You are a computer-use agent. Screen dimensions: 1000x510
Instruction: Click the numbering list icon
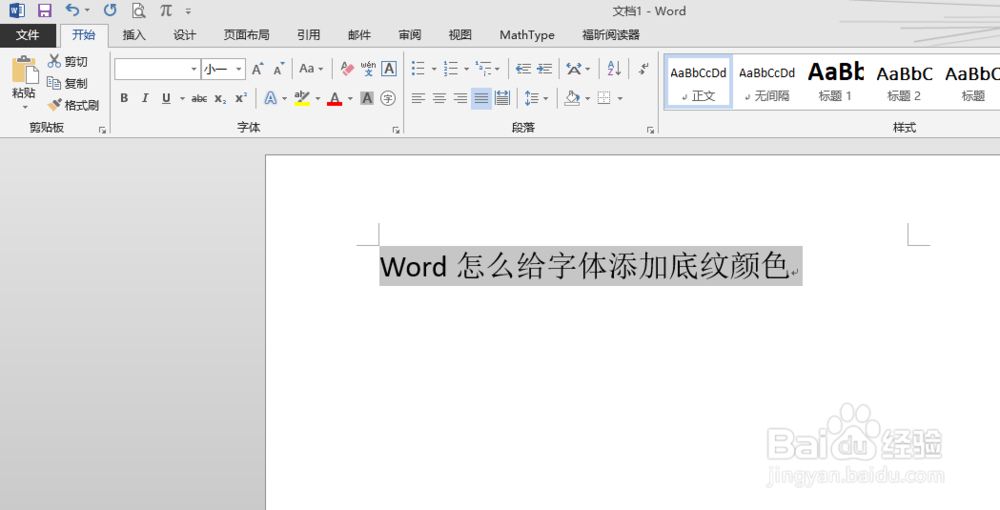click(451, 68)
